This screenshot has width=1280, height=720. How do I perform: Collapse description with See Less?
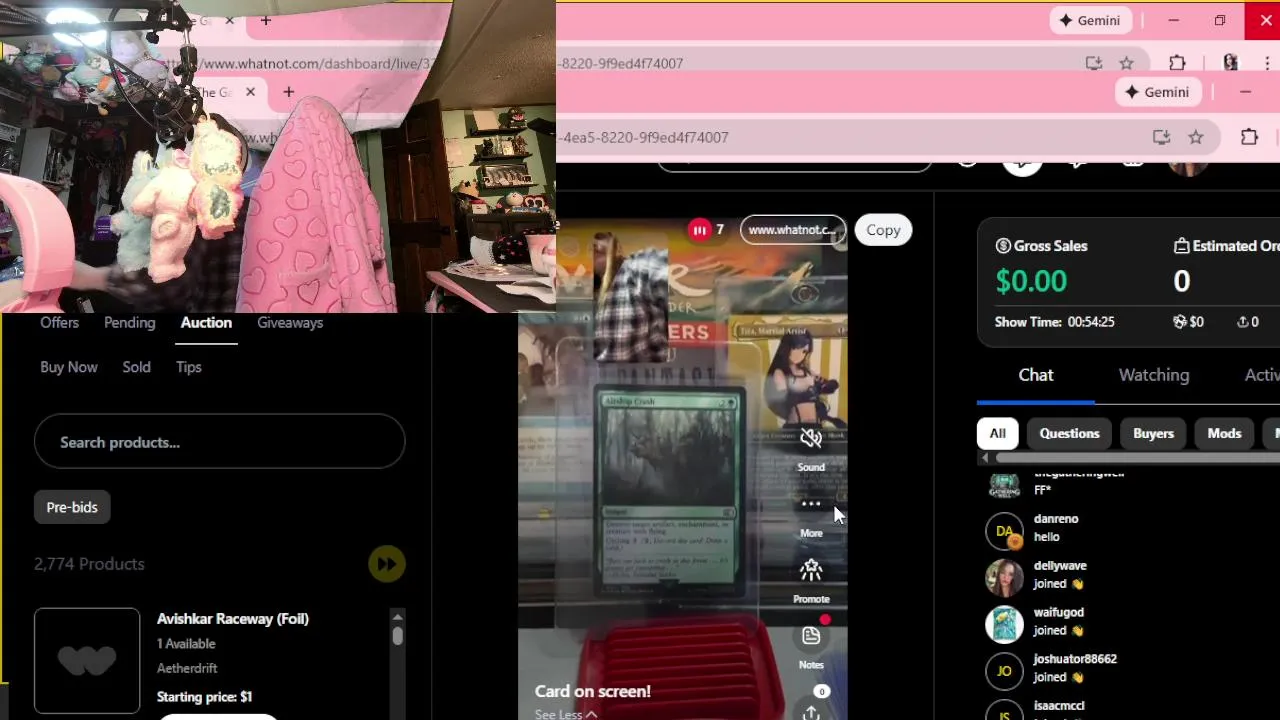pos(565,714)
